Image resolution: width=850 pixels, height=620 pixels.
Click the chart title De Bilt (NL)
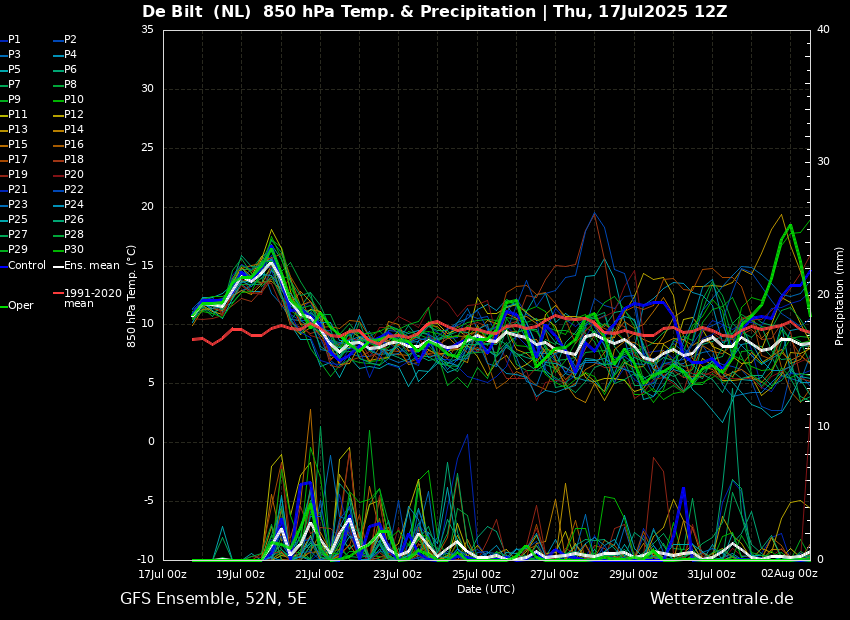pos(210,12)
